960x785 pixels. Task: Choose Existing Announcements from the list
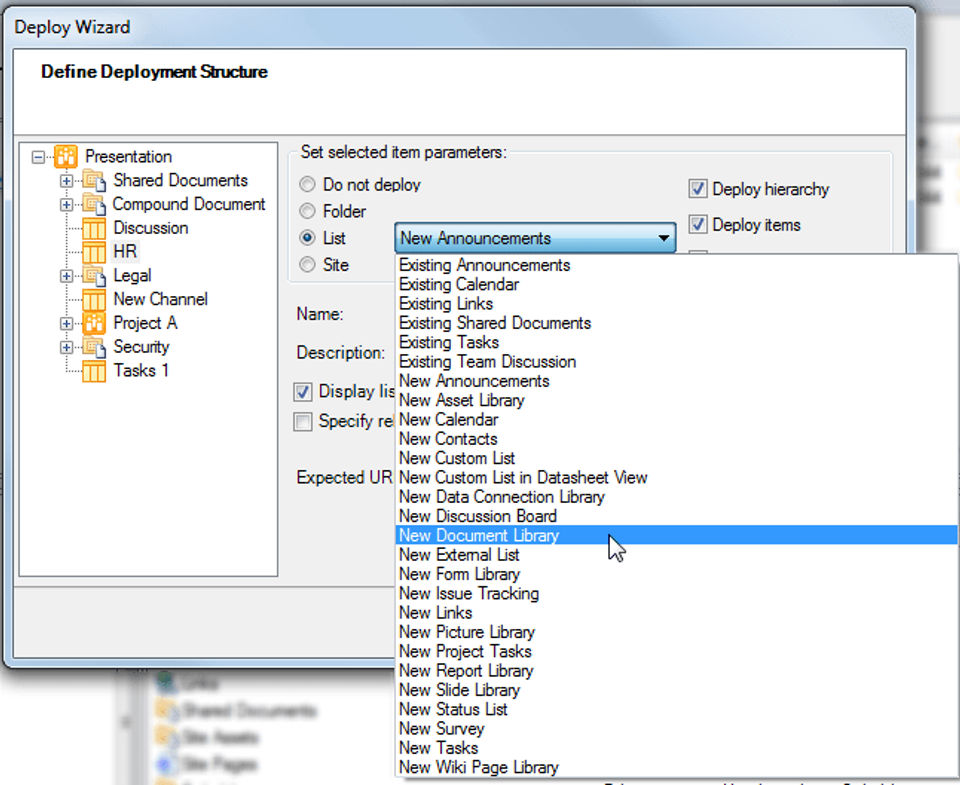(x=677, y=265)
